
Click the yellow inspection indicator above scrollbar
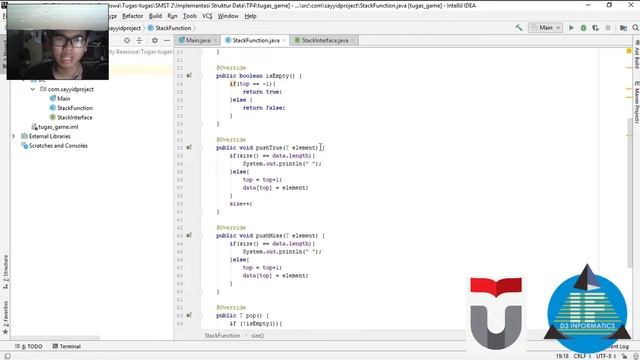point(629,51)
